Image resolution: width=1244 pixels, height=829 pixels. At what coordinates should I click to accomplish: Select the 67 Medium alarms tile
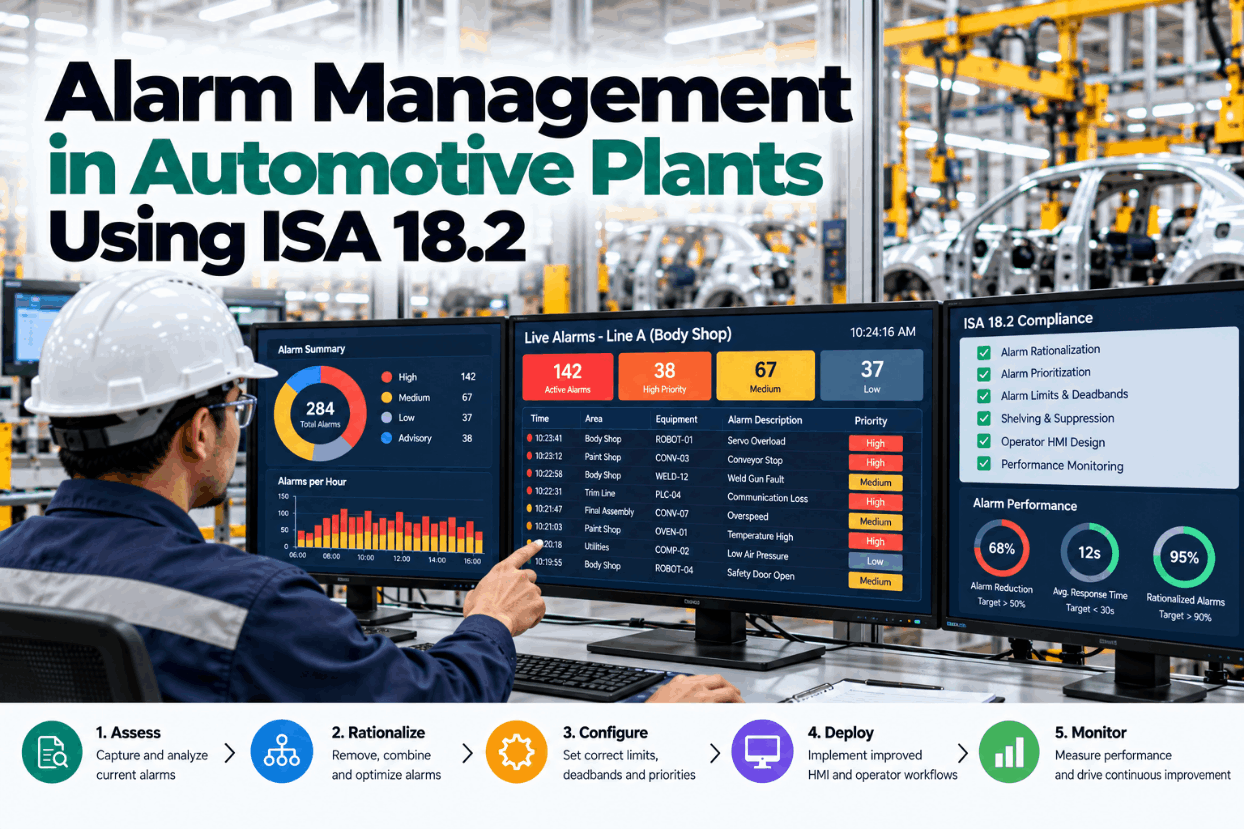(764, 377)
